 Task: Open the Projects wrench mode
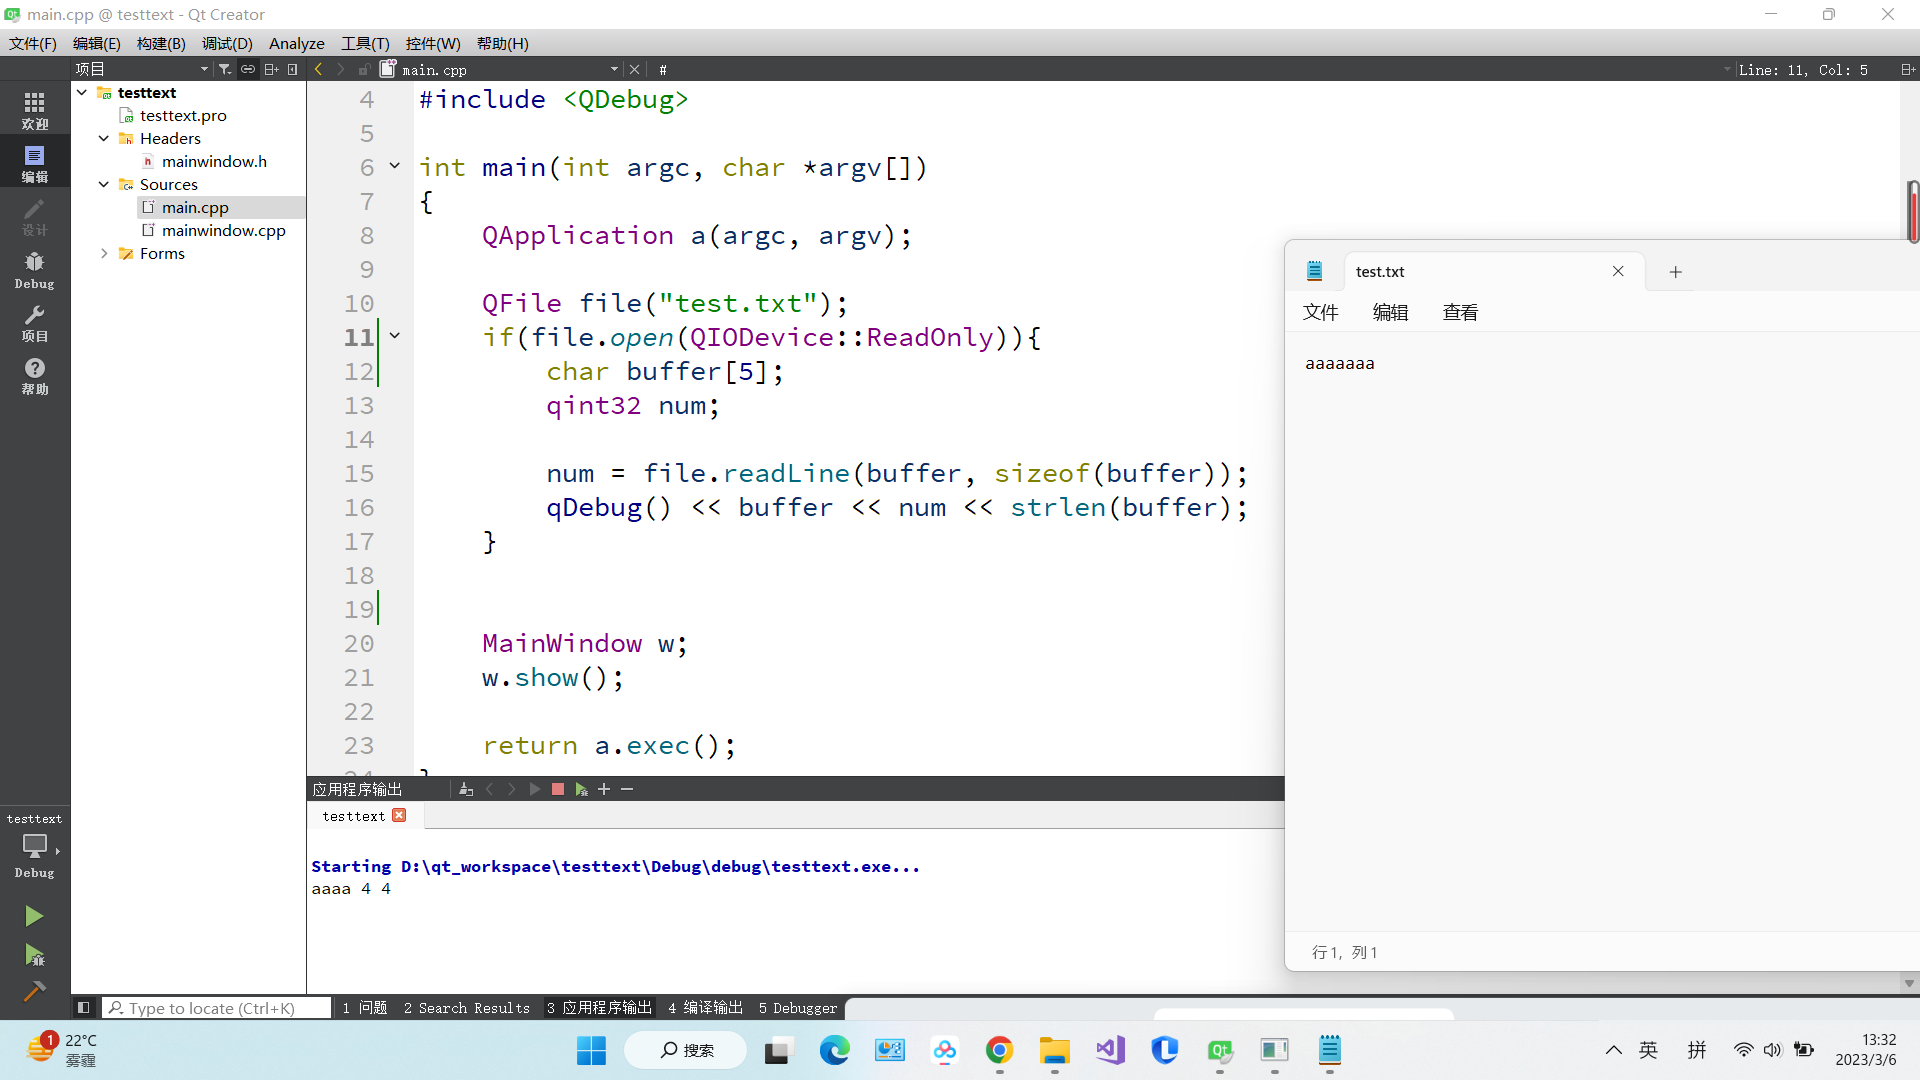tap(34, 323)
